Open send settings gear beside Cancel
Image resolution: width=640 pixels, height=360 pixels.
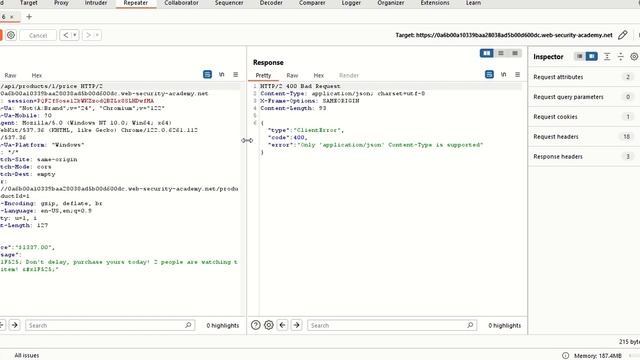pos(11,35)
